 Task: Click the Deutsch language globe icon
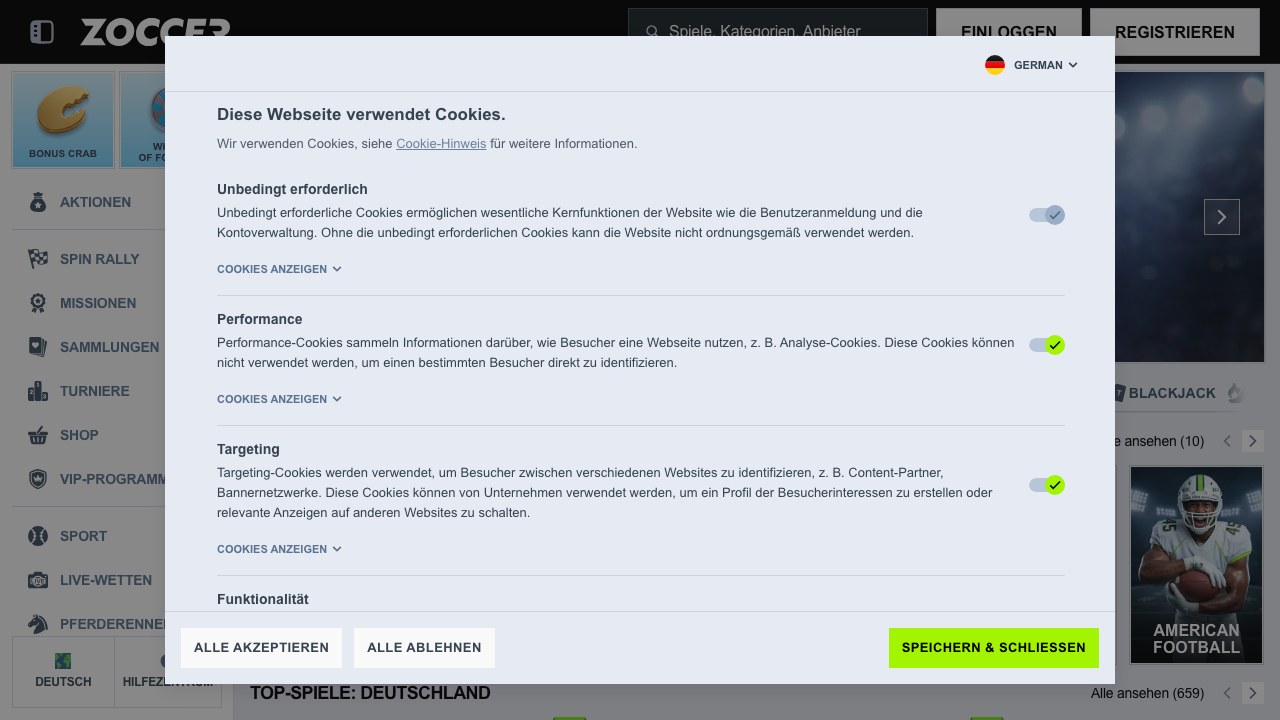coord(63,661)
